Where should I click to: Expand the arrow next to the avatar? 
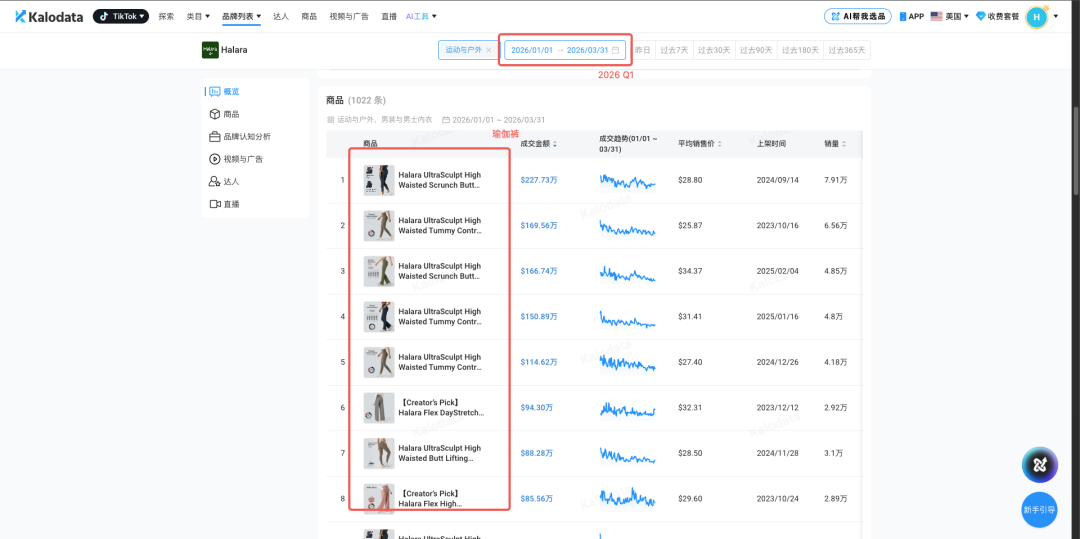[1056, 17]
